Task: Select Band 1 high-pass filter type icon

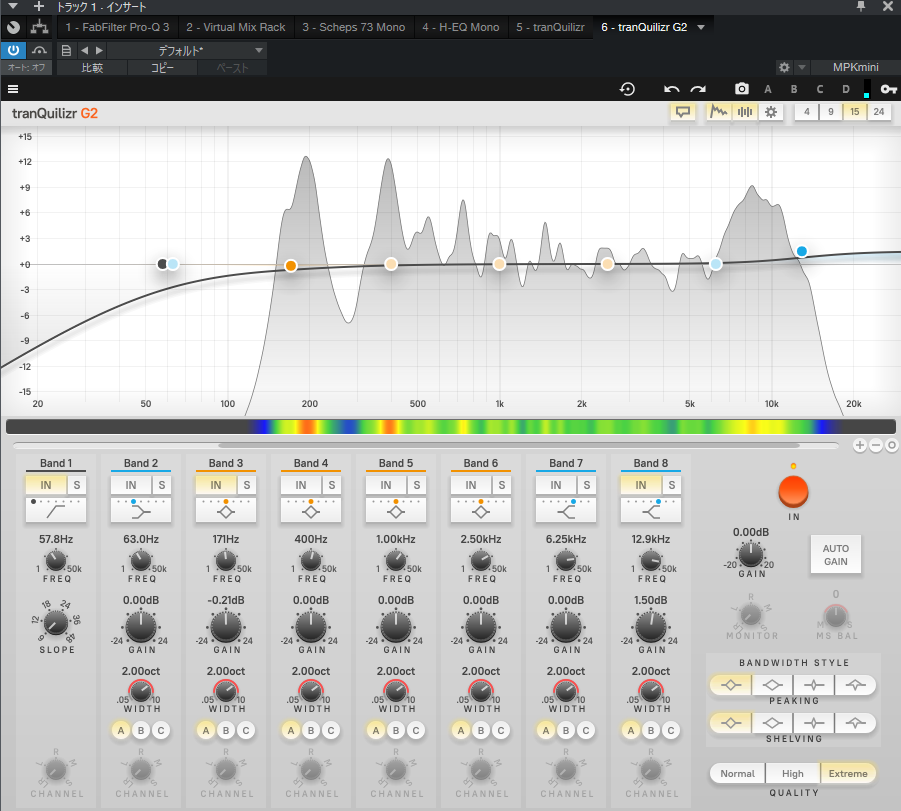Action: (x=56, y=510)
